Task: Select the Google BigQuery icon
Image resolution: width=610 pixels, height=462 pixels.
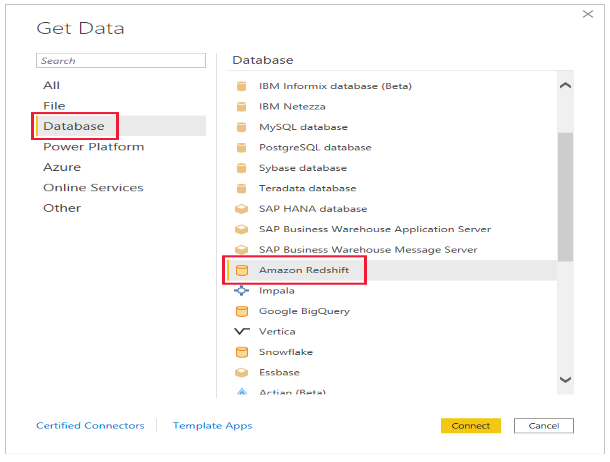Action: click(240, 311)
